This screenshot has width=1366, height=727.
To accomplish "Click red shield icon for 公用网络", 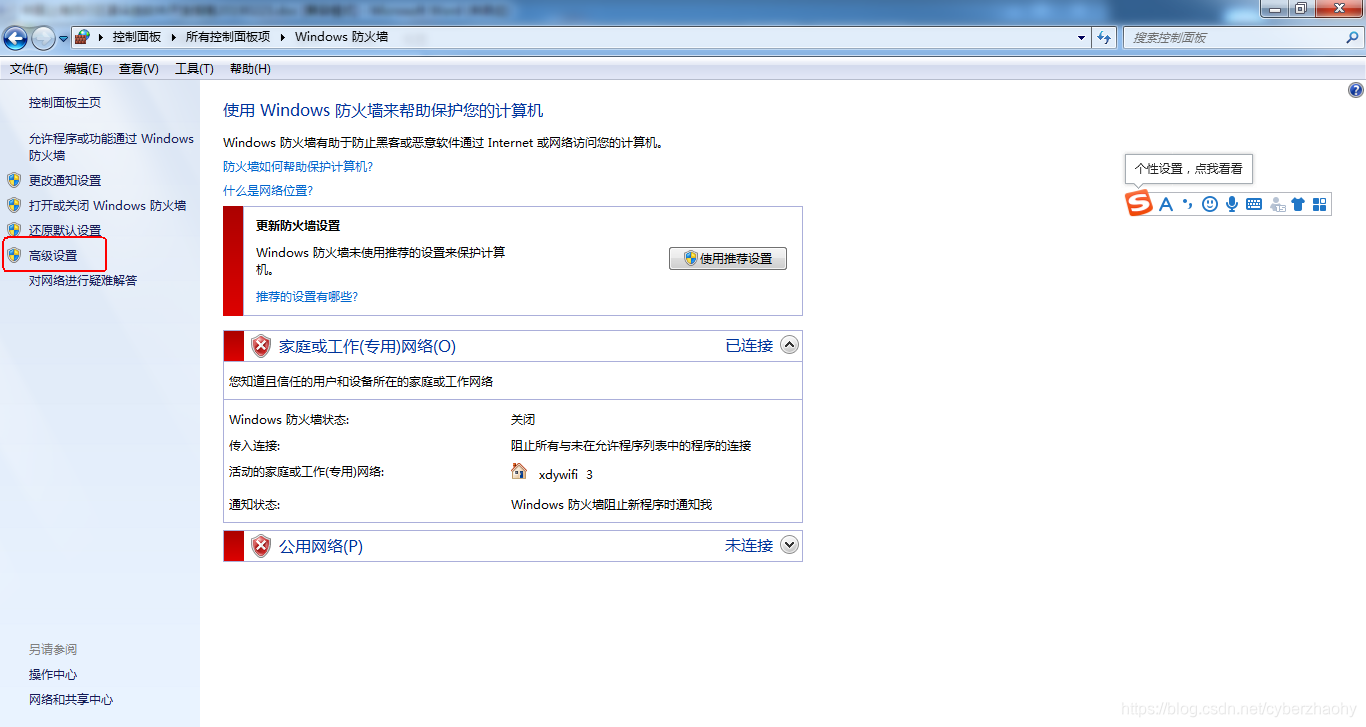I will tap(261, 546).
